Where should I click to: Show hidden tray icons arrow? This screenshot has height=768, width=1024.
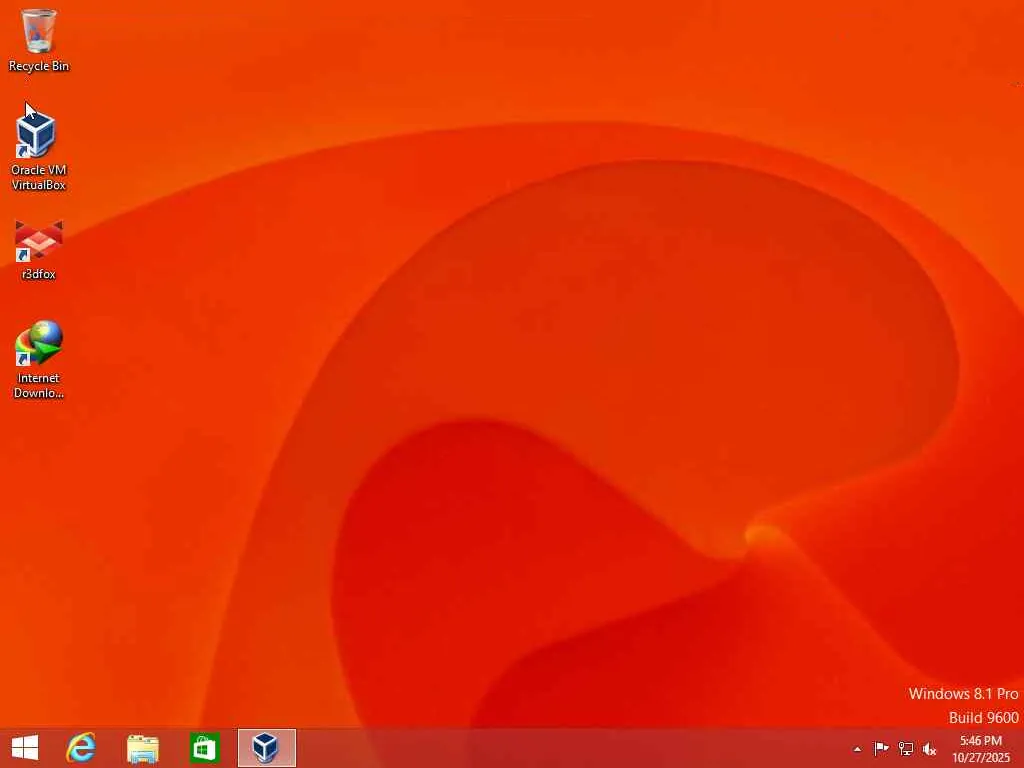(x=857, y=749)
